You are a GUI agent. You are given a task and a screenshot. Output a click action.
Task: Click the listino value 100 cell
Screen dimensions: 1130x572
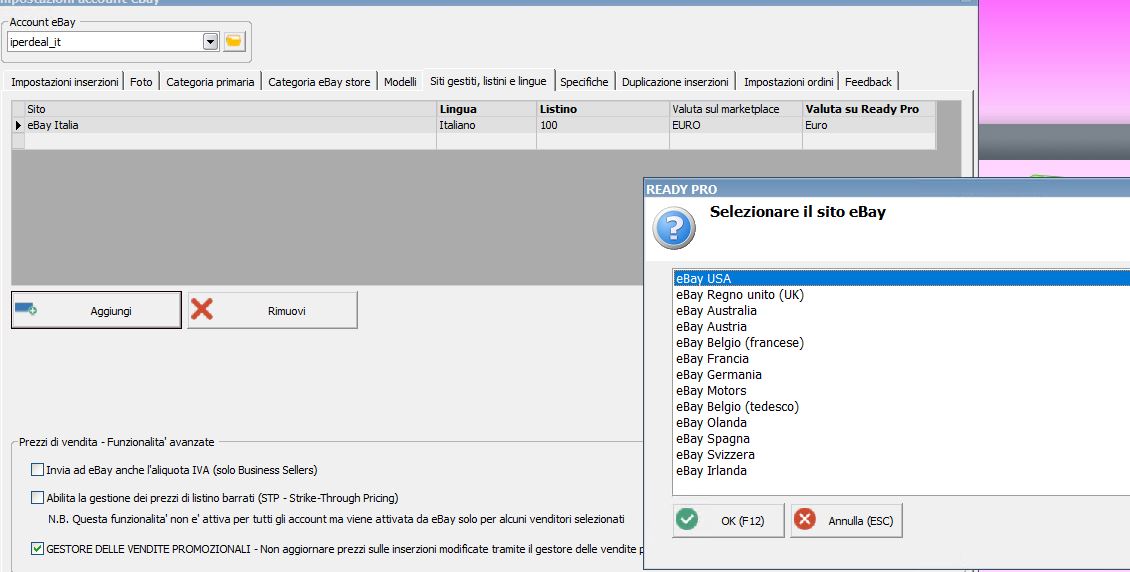[603, 125]
